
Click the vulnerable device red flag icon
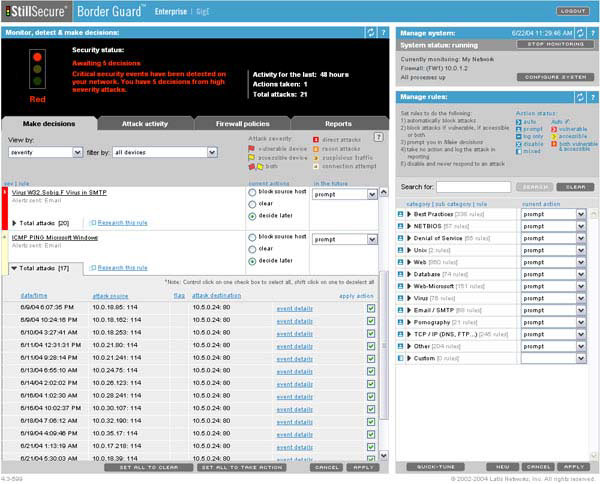[251, 148]
